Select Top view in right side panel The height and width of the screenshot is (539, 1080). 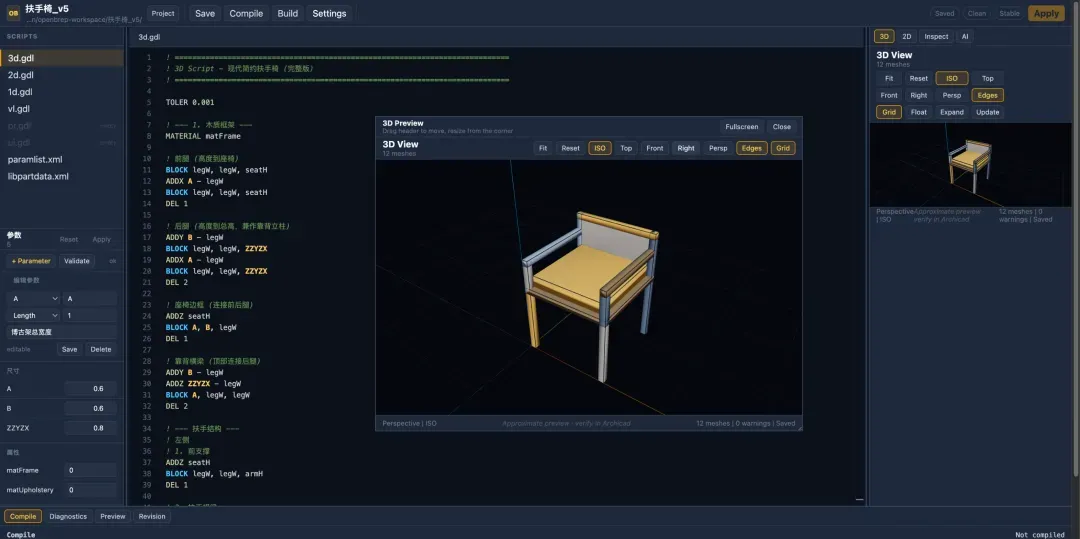pyautogui.click(x=988, y=78)
